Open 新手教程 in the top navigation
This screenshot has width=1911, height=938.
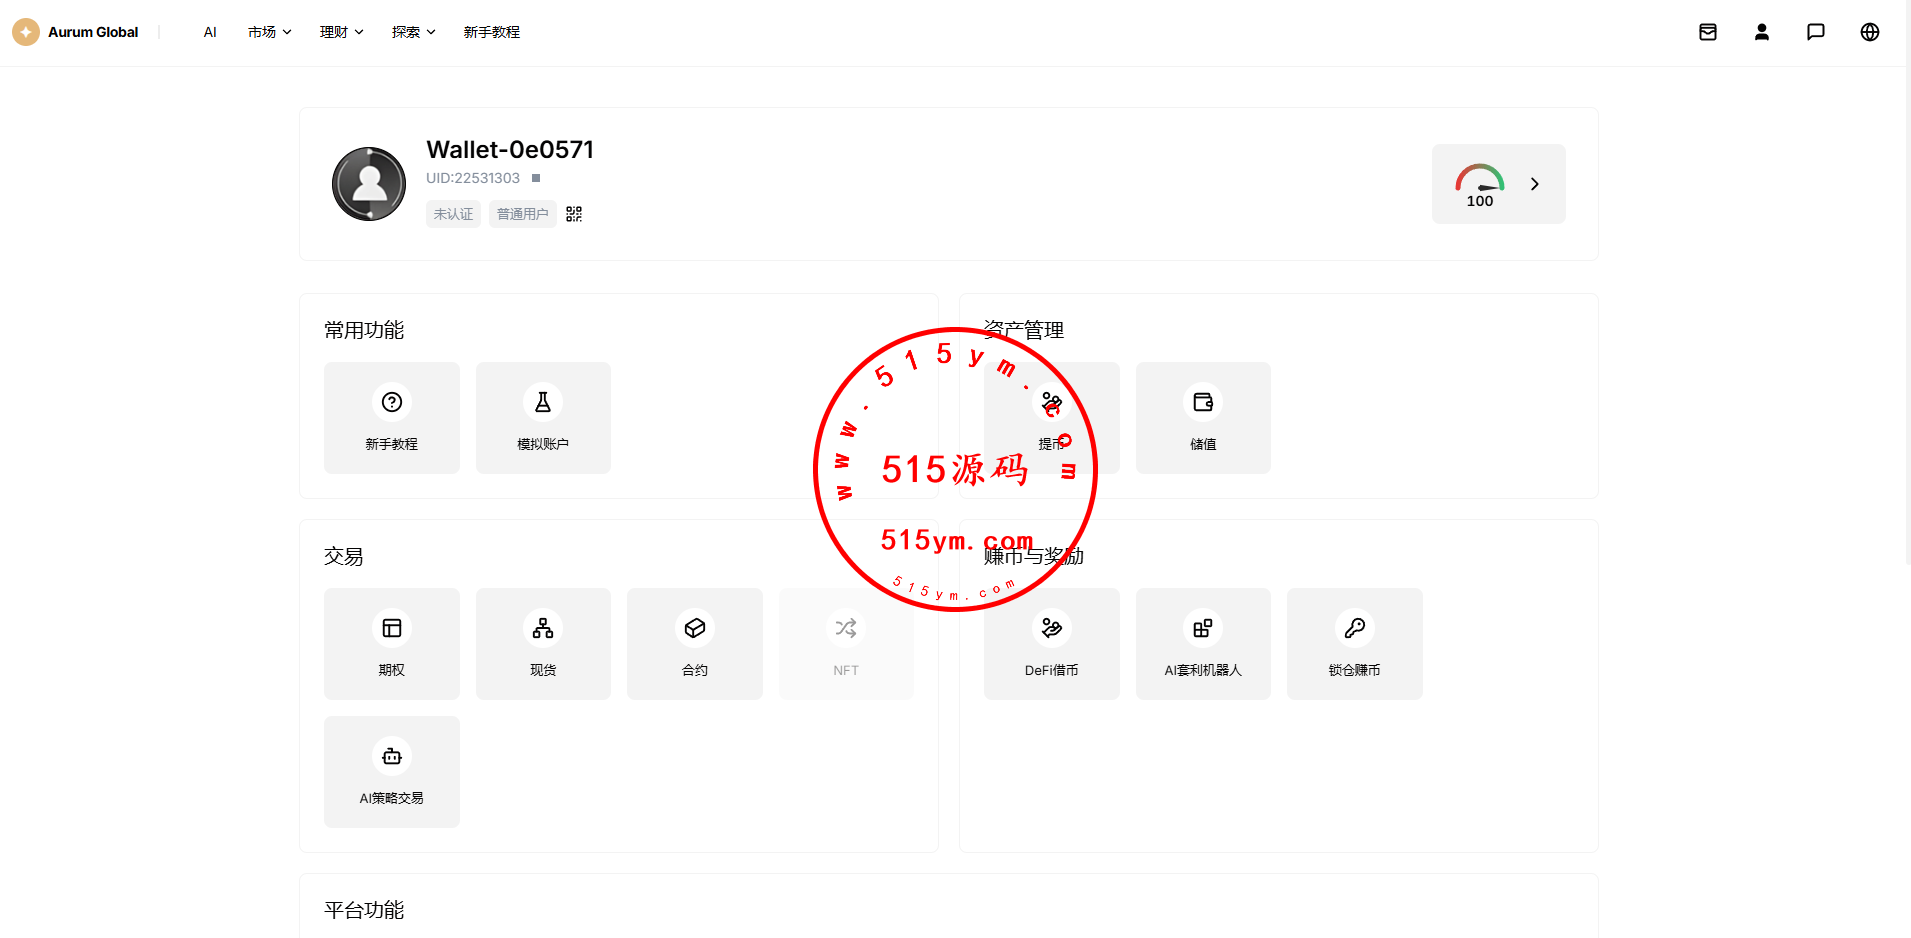492,32
